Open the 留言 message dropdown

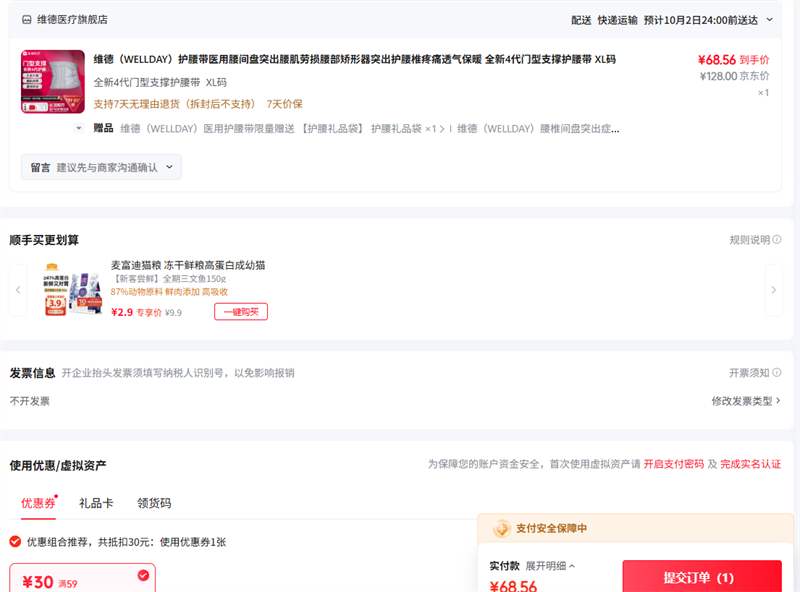point(101,168)
